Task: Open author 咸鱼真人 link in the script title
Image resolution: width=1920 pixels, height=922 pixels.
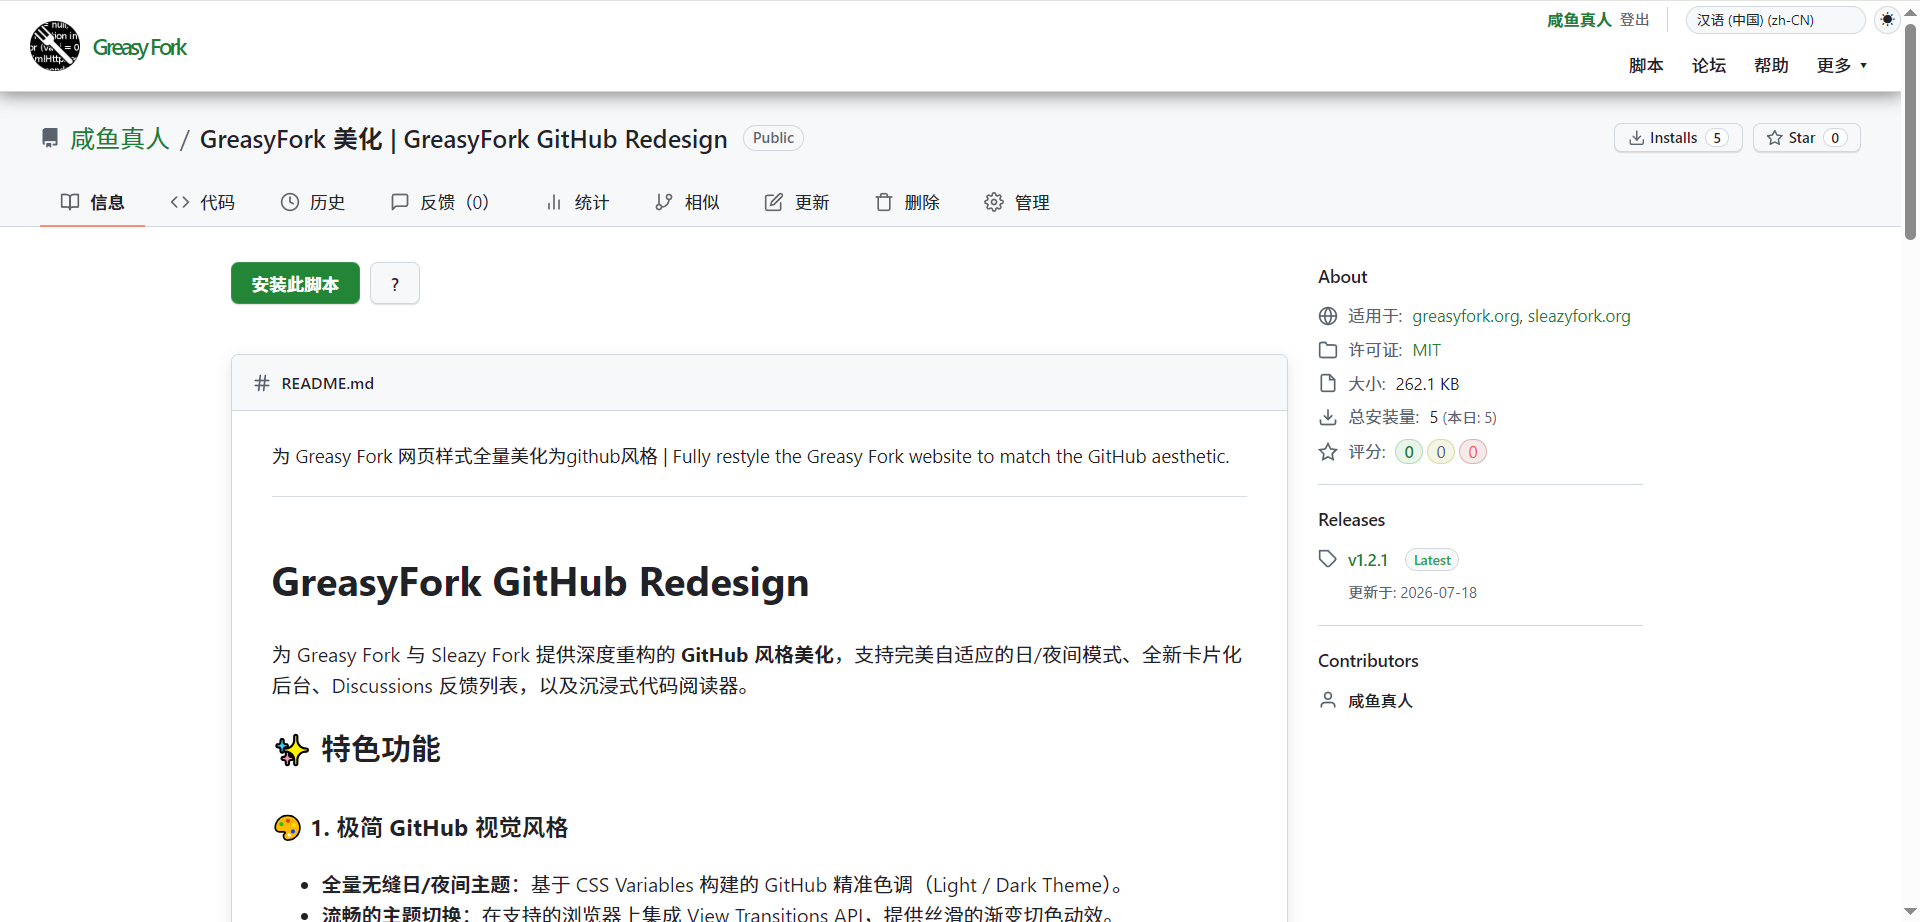Action: (x=120, y=138)
